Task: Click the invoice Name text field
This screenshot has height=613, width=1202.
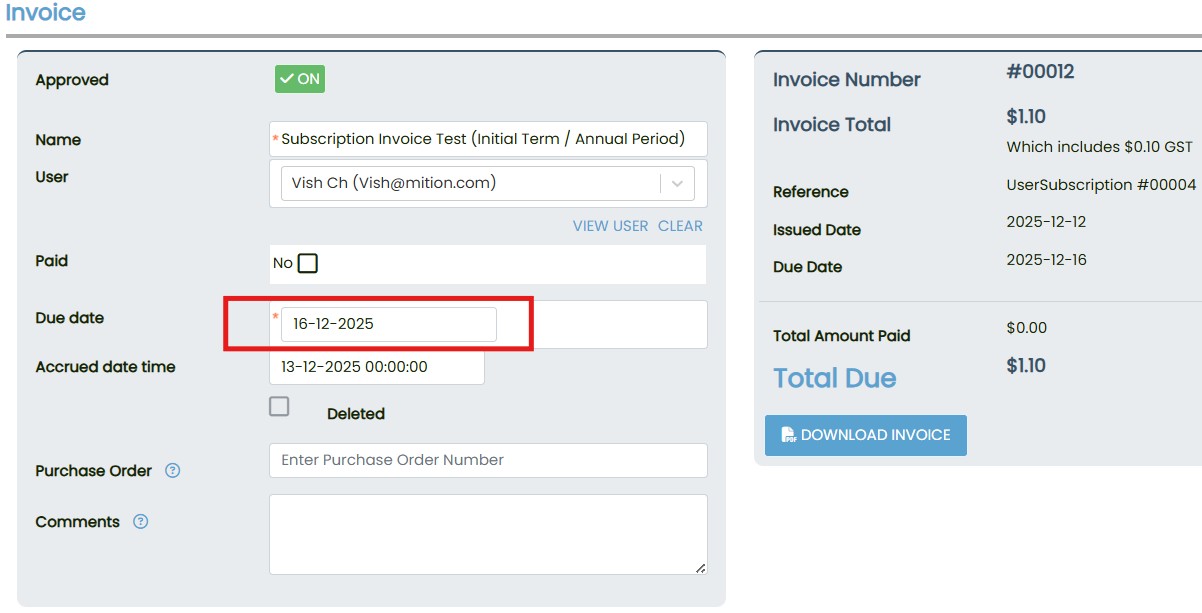Action: click(488, 139)
